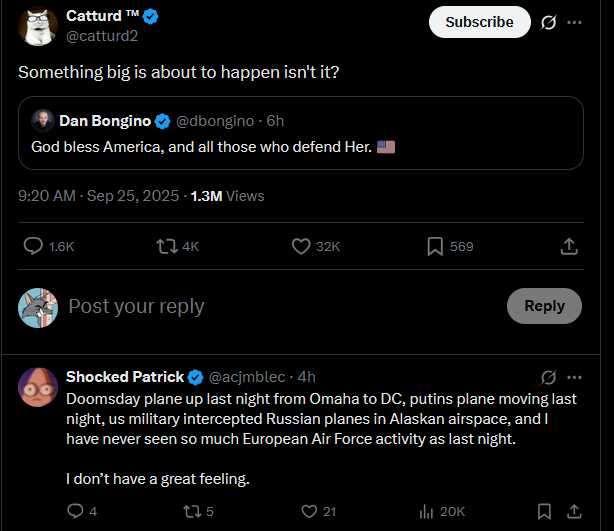This screenshot has height=531, width=614.
Task: Bookmark the post showing 569 bookmarks
Action: pyautogui.click(x=436, y=246)
